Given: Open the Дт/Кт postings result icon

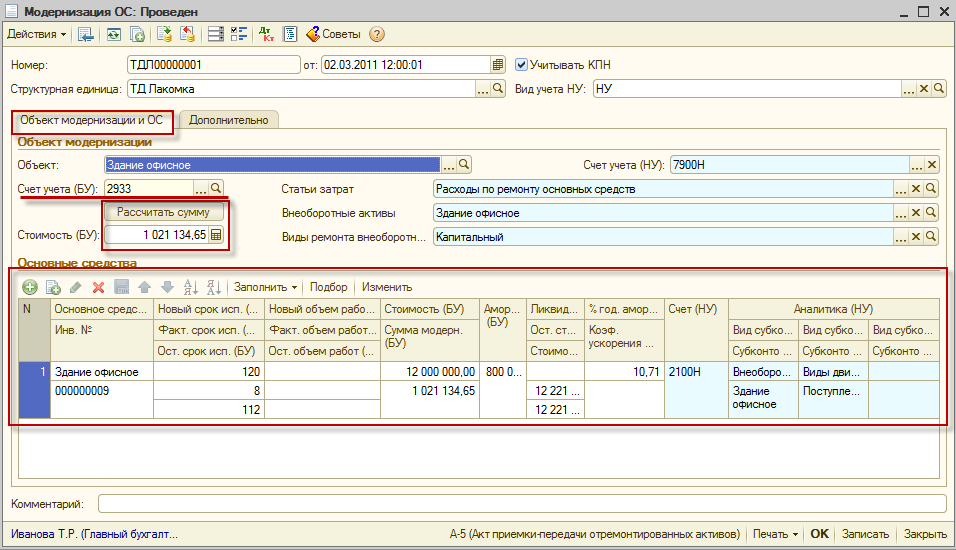Looking at the screenshot, I should [x=266, y=35].
